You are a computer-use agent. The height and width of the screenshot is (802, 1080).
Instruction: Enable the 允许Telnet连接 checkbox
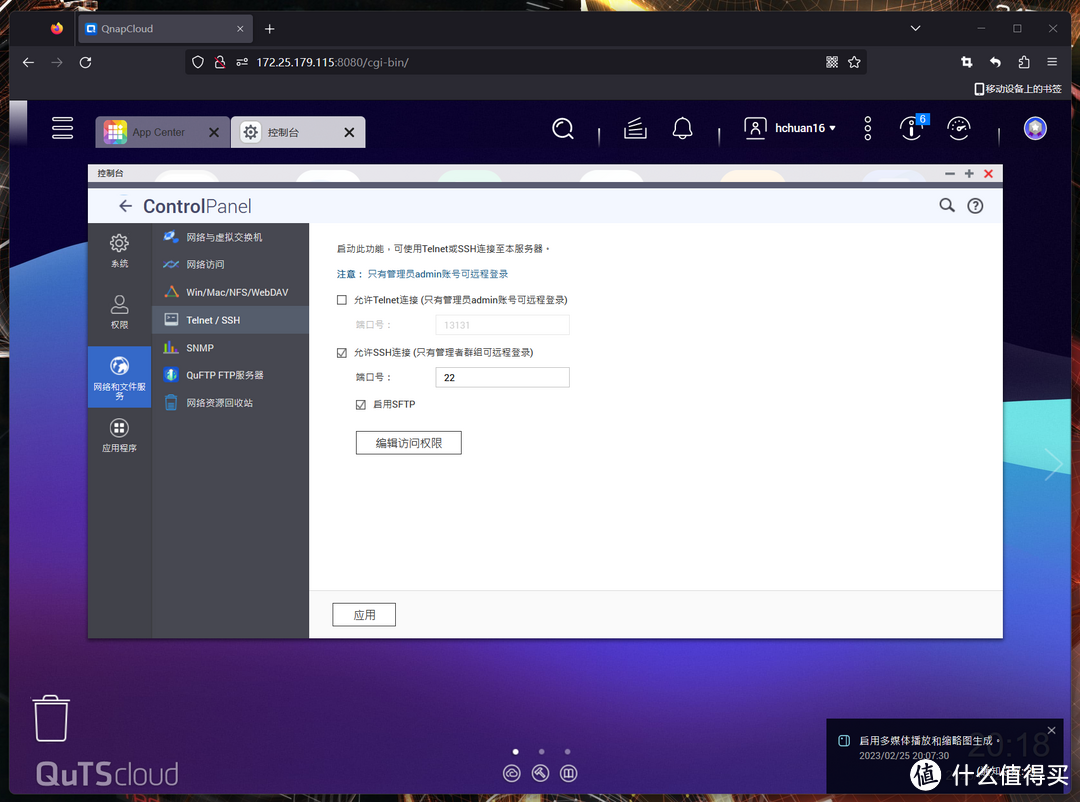pyautogui.click(x=342, y=300)
